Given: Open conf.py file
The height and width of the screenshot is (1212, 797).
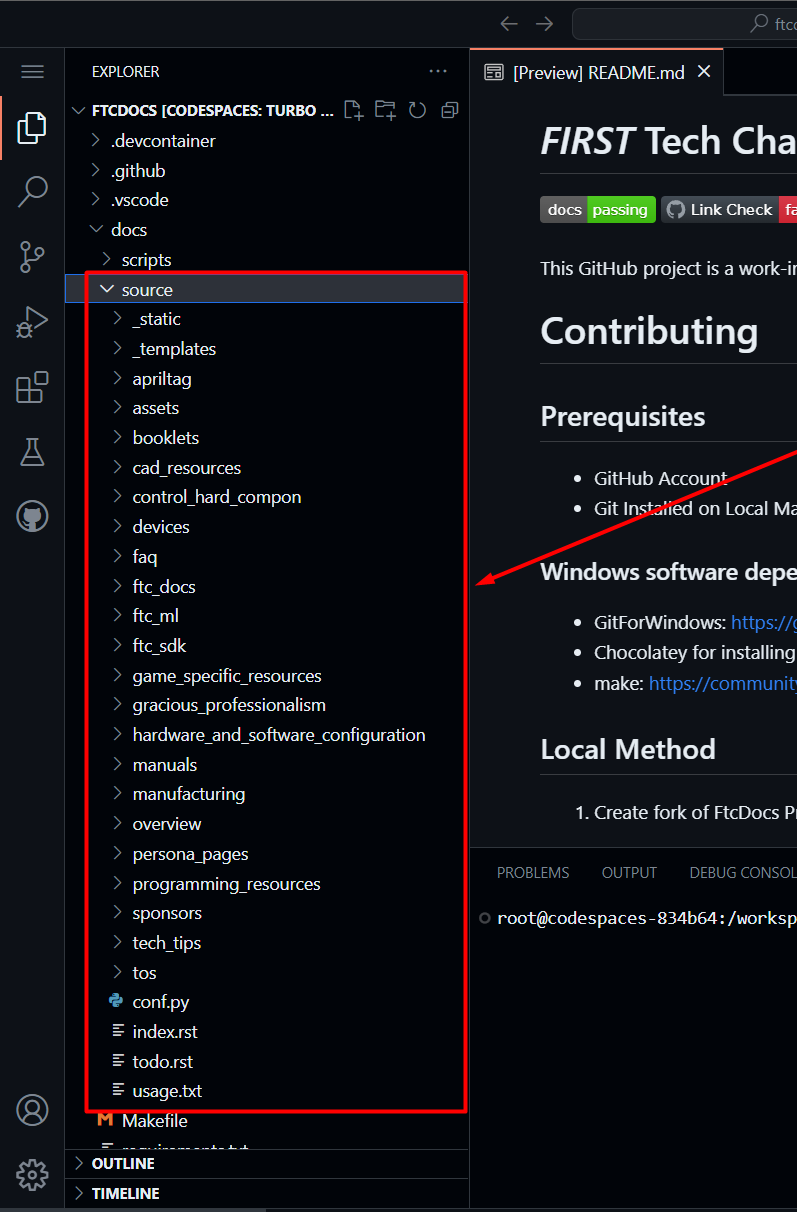Looking at the screenshot, I should coord(160,1002).
